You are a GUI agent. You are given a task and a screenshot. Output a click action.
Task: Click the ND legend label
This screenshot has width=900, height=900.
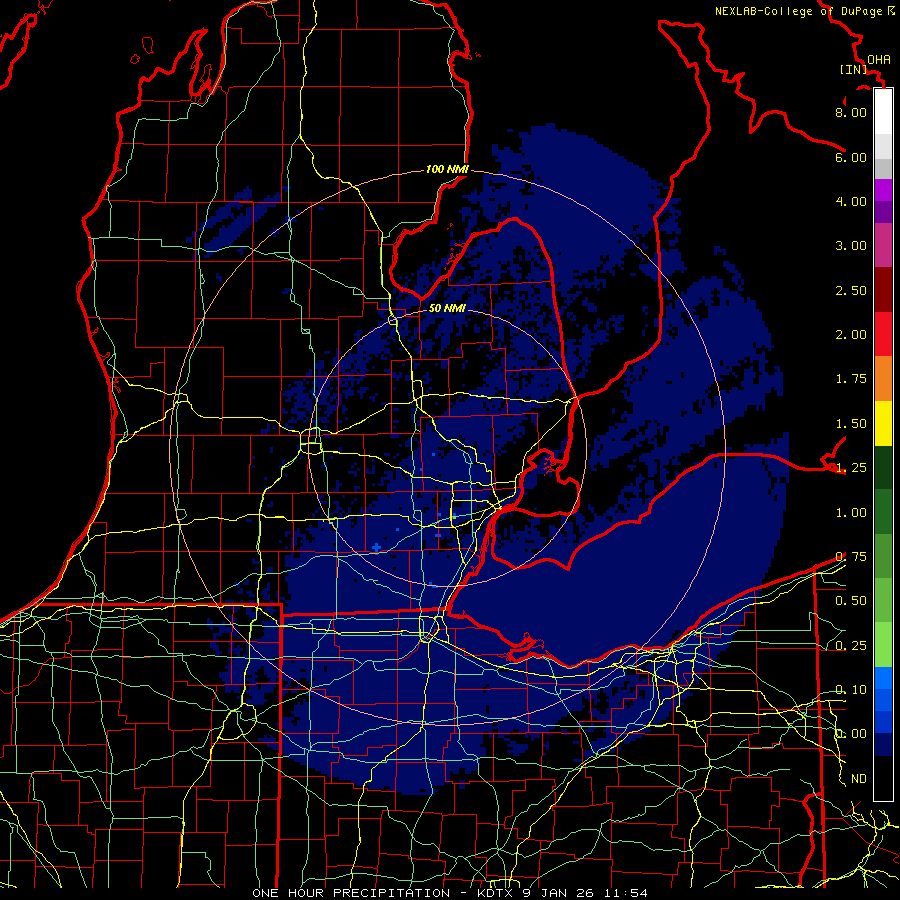pyautogui.click(x=859, y=779)
